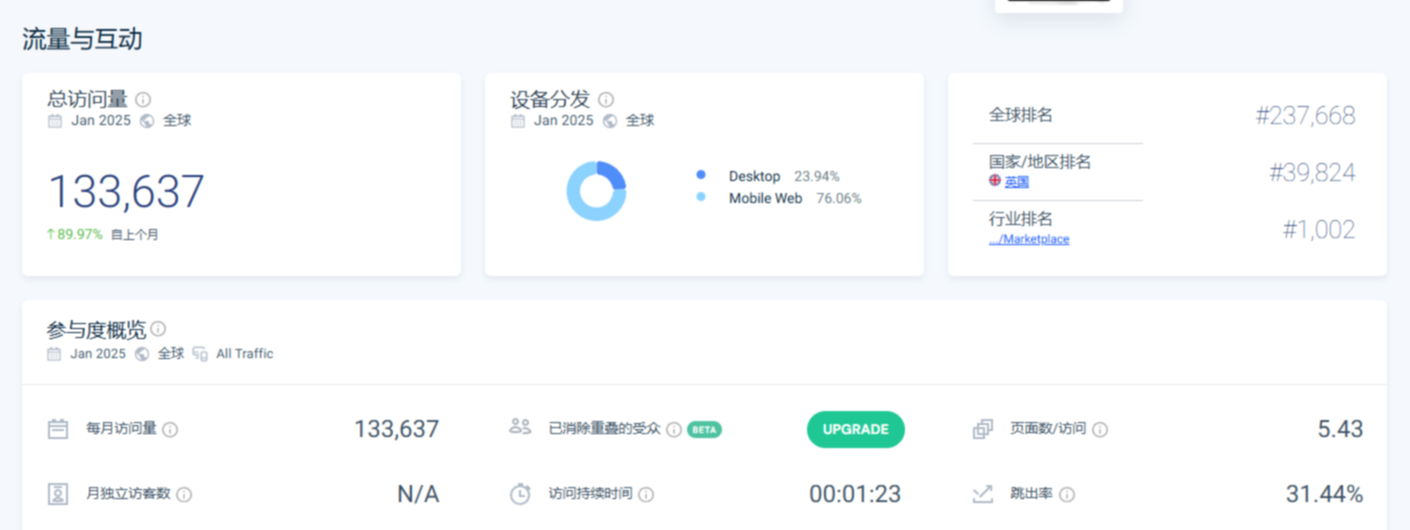Click calendar icon in 参与度概览 header
The height and width of the screenshot is (530, 1410).
coord(54,354)
